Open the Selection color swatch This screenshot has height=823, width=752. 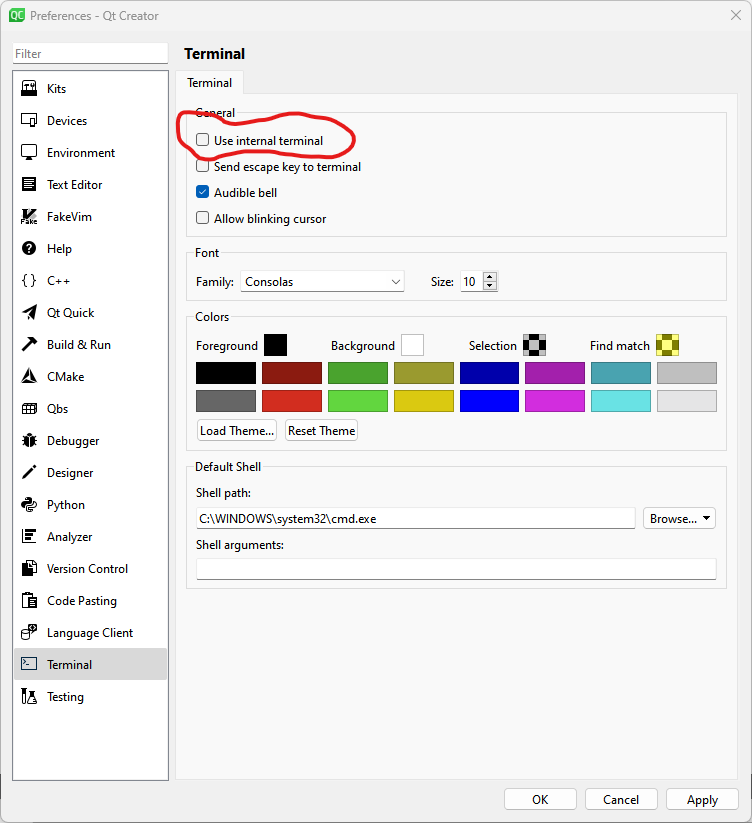point(534,345)
